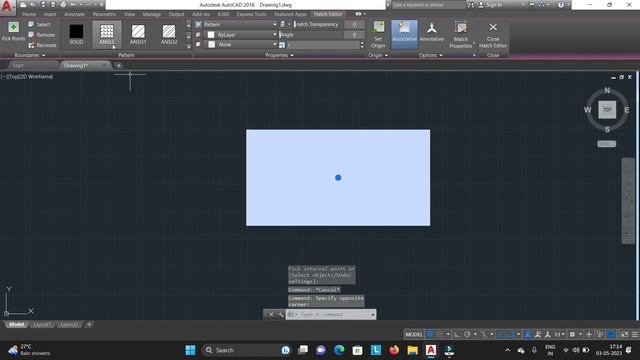Click the Hatch Transparency slider
The width and height of the screenshot is (640, 360).
(318, 24)
